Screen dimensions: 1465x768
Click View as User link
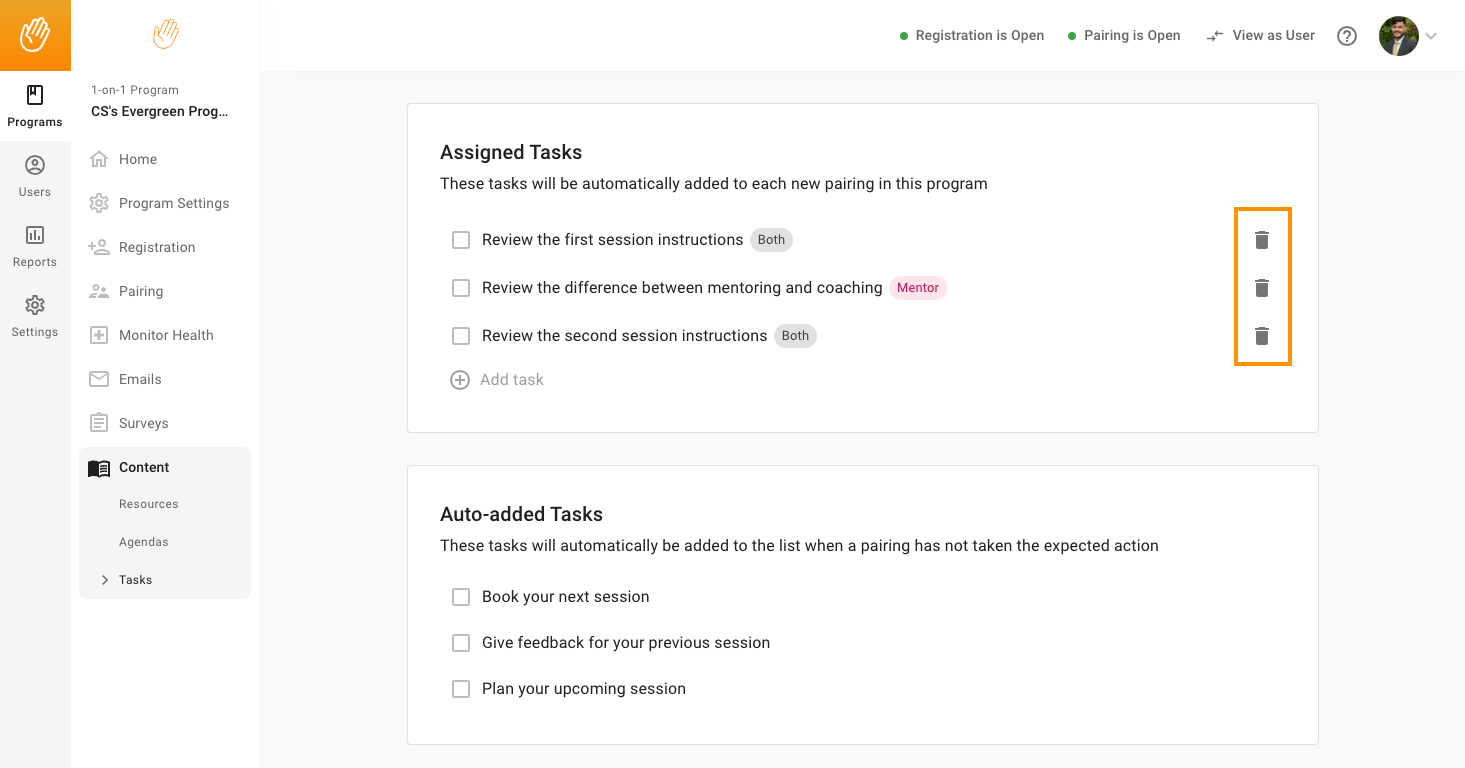pos(1274,36)
